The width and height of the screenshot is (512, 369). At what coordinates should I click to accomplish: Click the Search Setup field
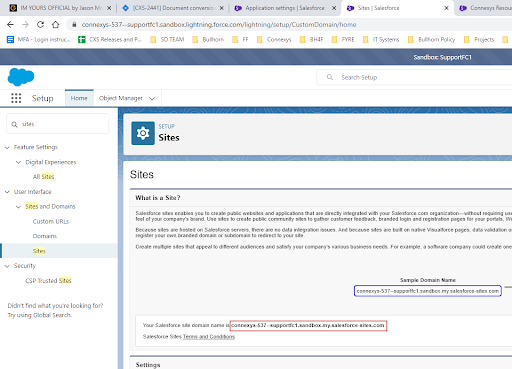pyautogui.click(x=414, y=77)
